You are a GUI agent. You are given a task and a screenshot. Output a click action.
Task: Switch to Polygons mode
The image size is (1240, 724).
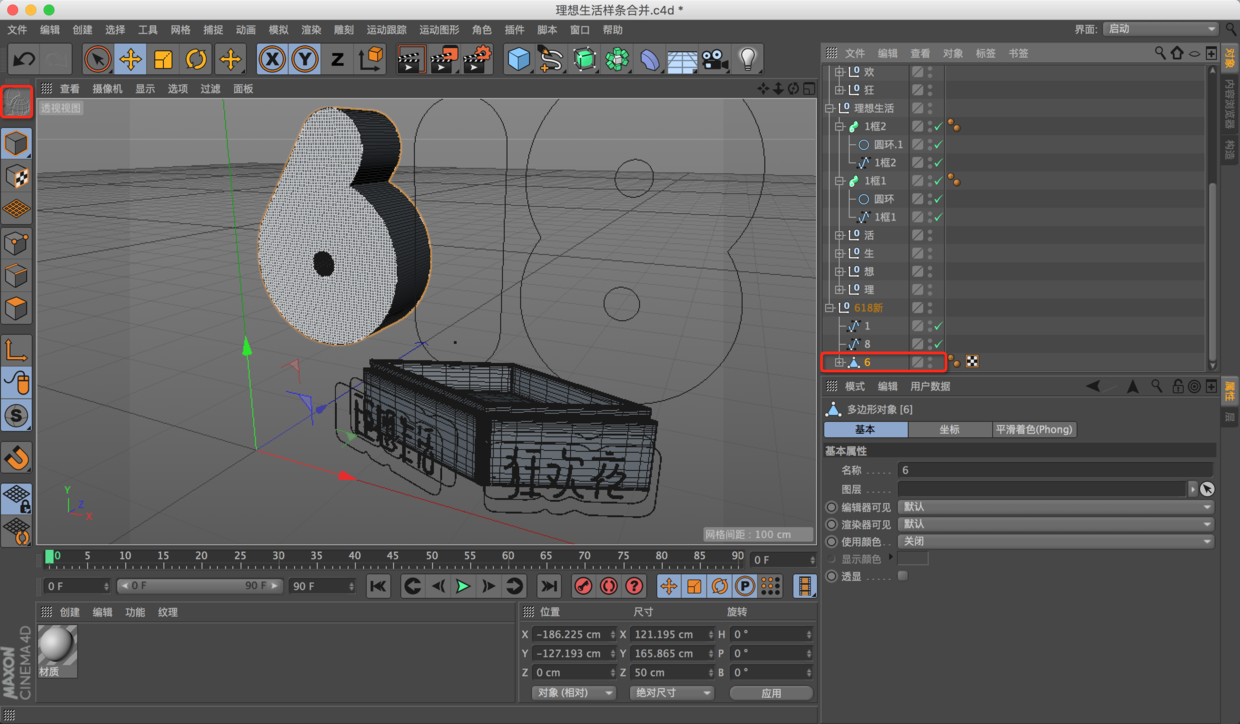(x=17, y=308)
